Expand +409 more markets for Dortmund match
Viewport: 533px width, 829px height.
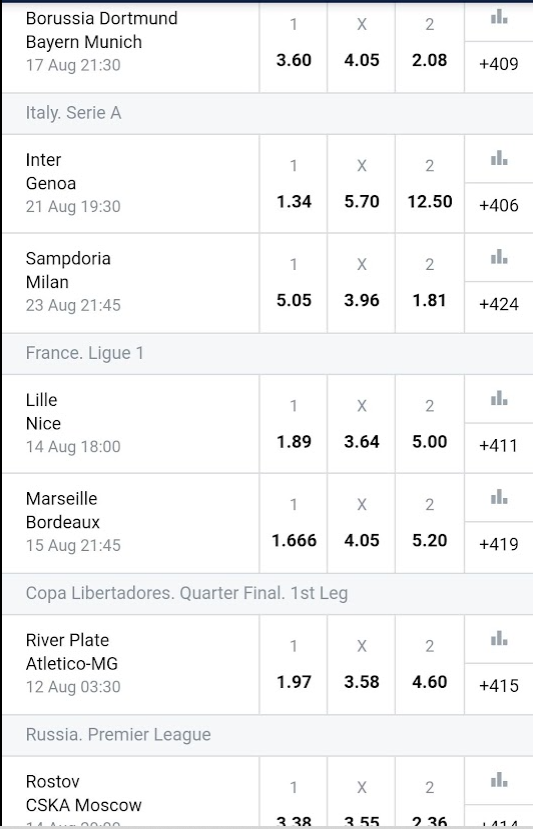(x=499, y=65)
